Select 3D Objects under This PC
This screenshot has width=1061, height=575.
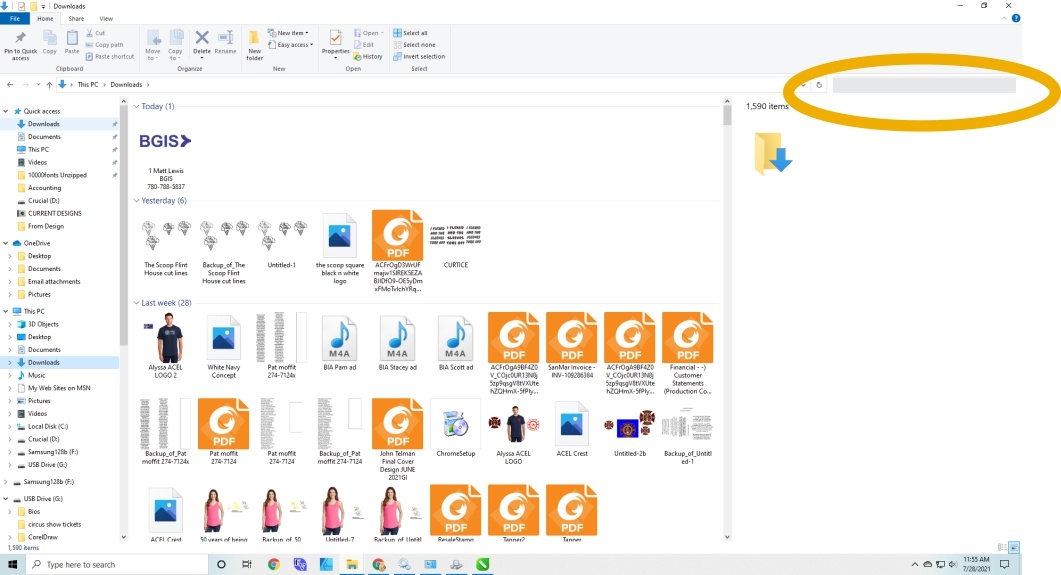[x=43, y=324]
